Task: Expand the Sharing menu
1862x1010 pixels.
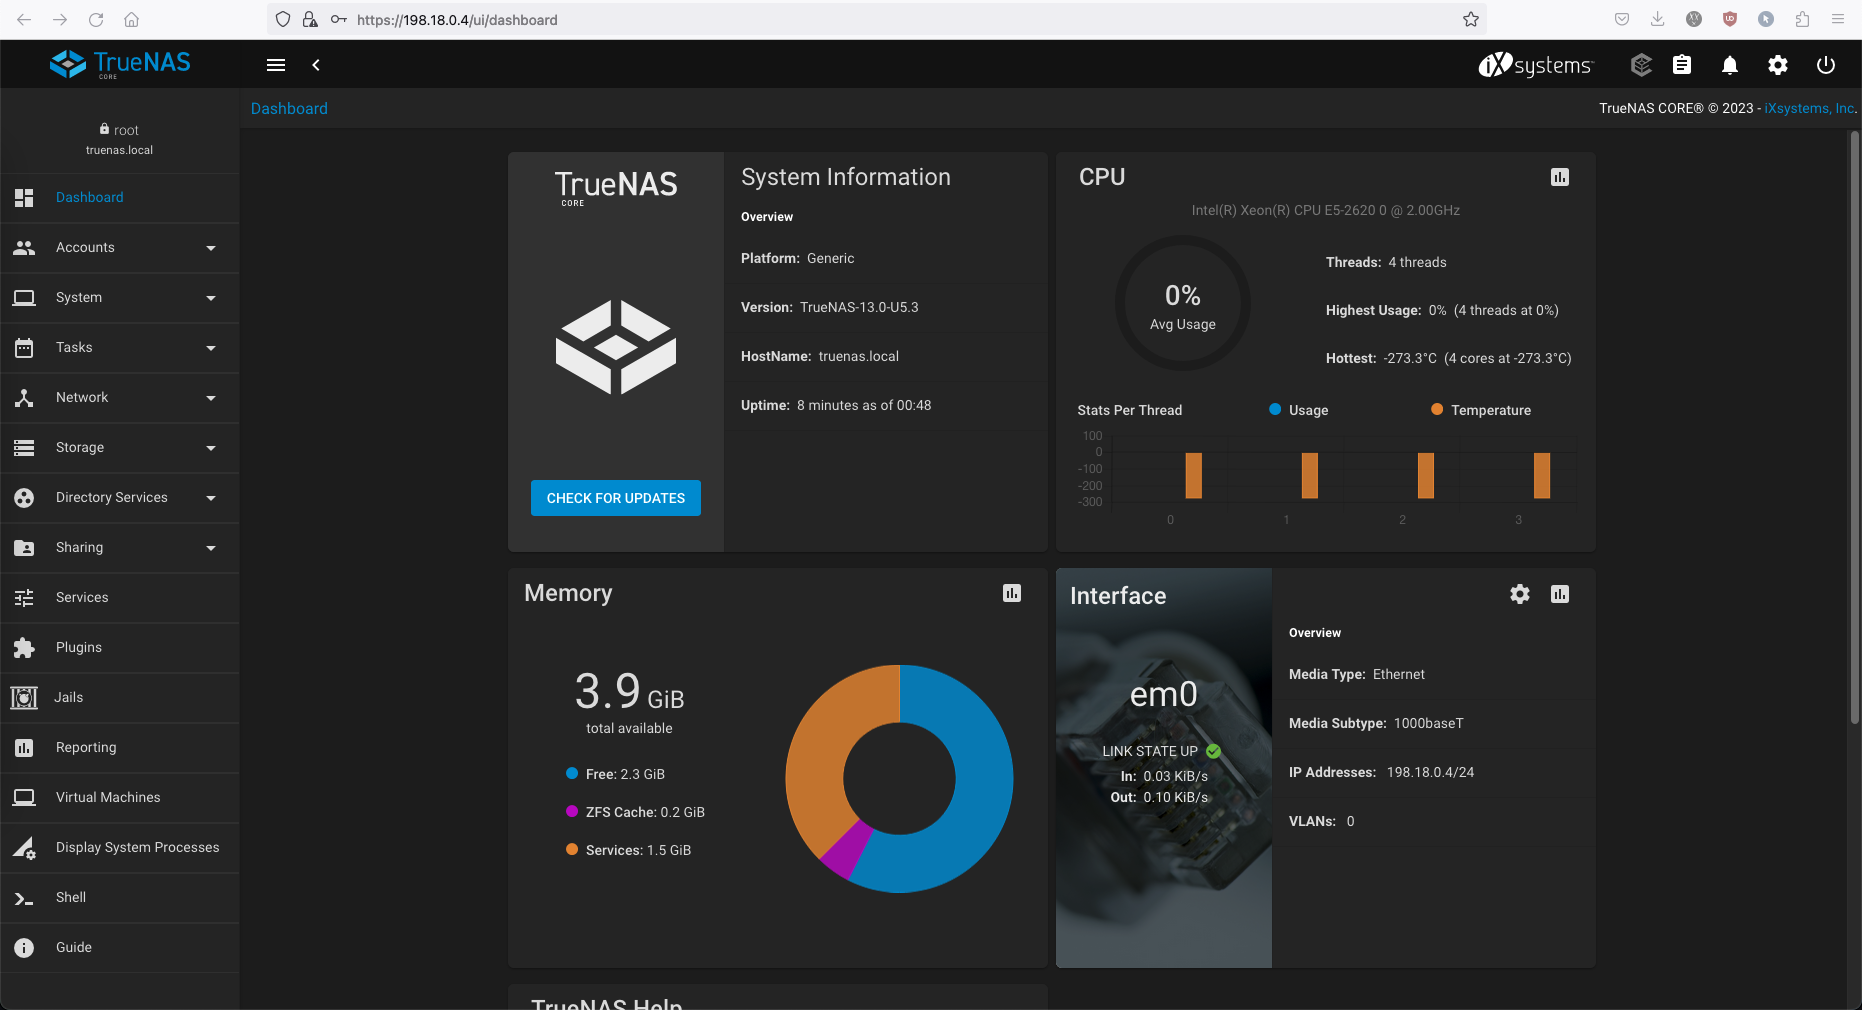Action: [x=120, y=548]
